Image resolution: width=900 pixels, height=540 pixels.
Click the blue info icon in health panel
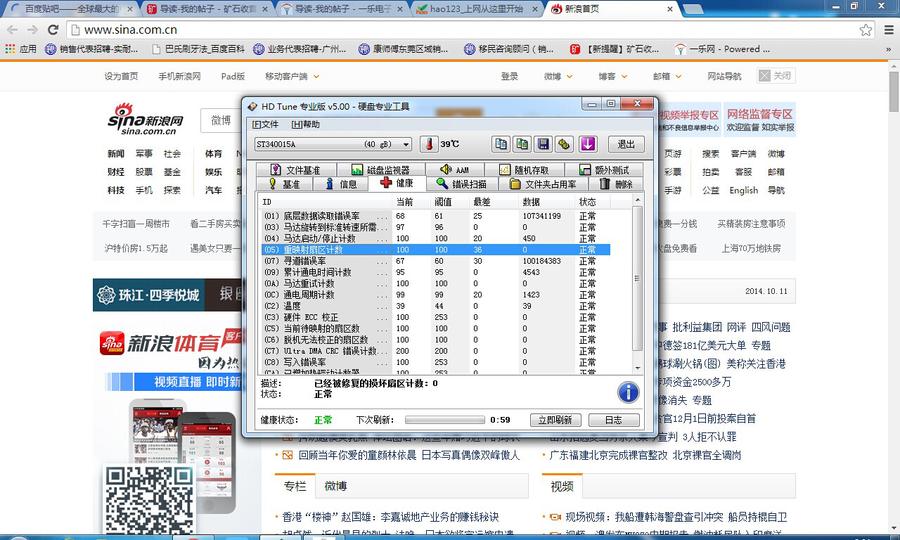(629, 393)
